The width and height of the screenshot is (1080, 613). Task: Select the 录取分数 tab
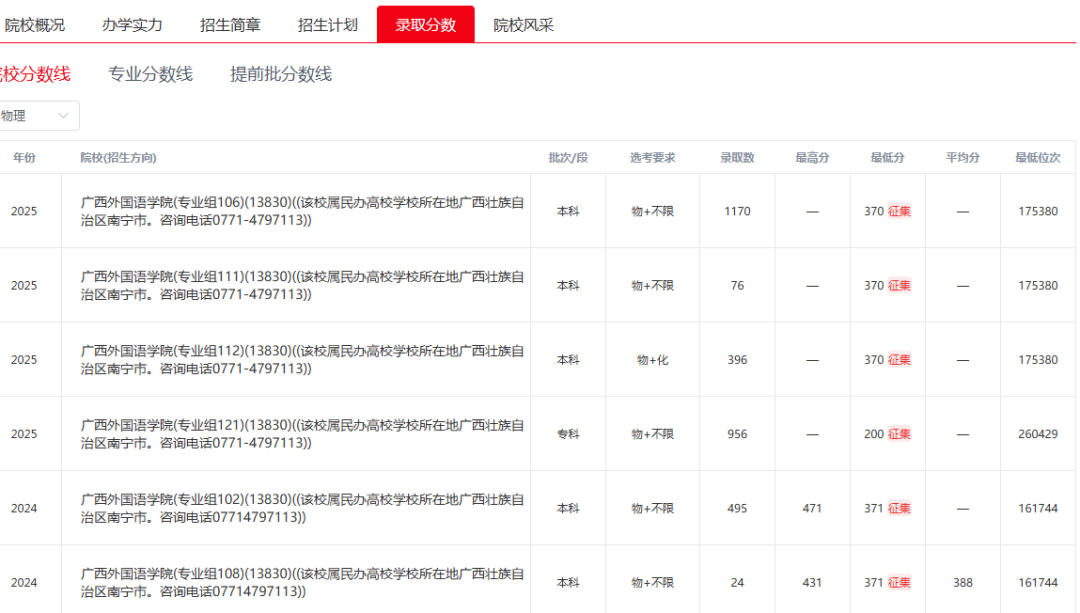tap(426, 25)
